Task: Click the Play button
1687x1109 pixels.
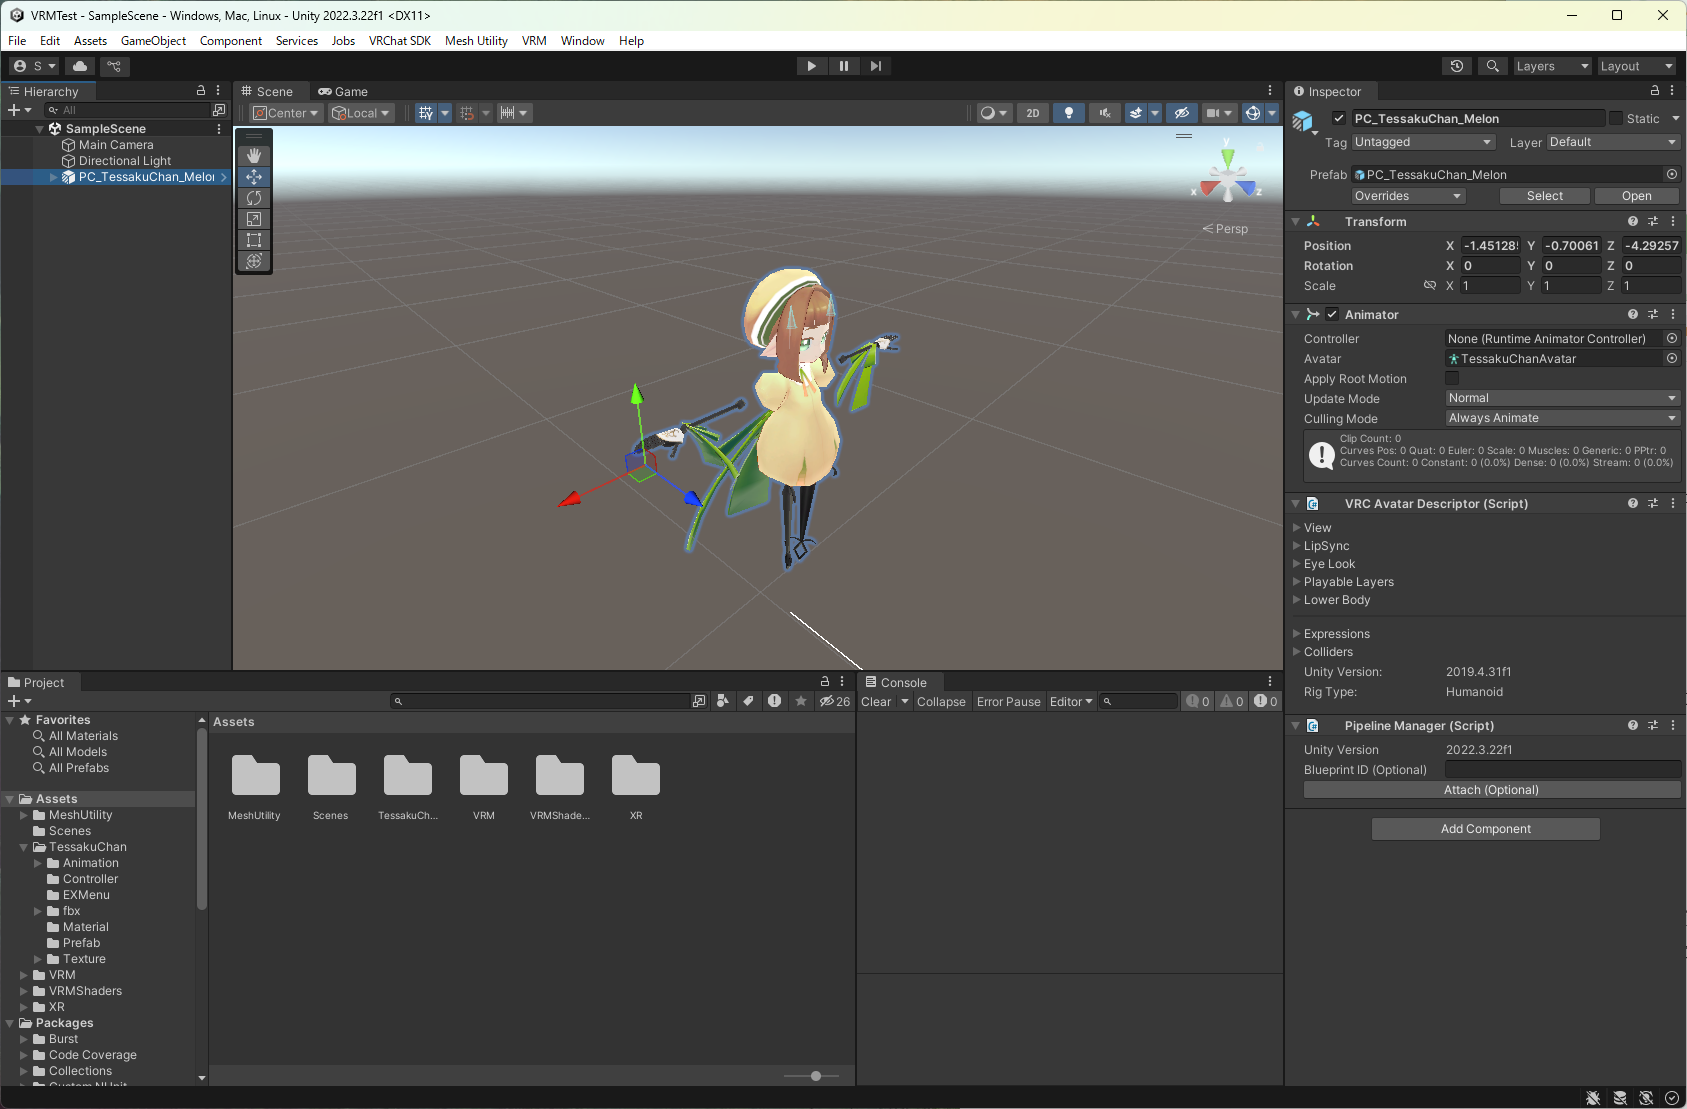Action: tap(811, 66)
